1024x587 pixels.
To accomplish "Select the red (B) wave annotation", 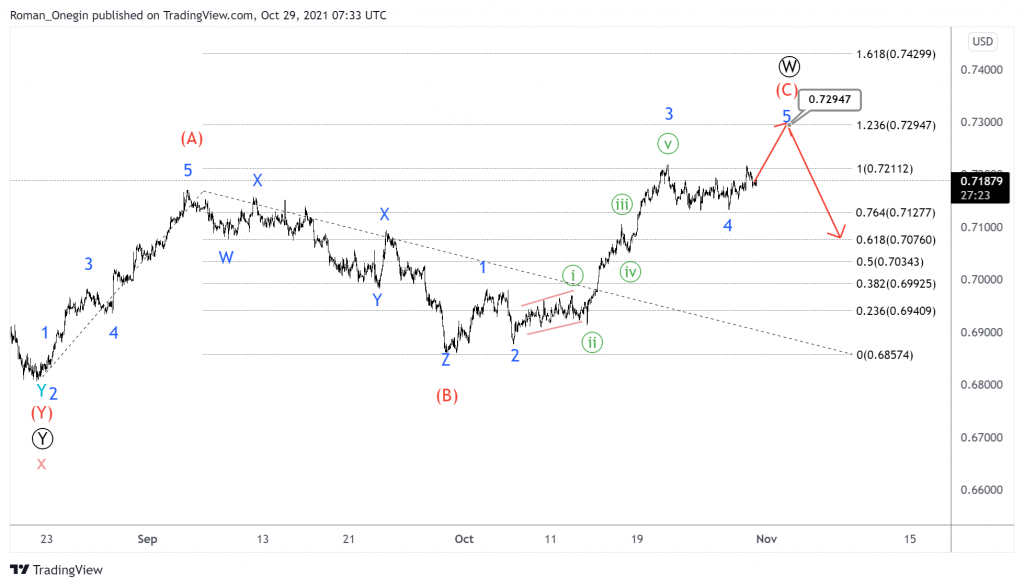I will (x=446, y=396).
